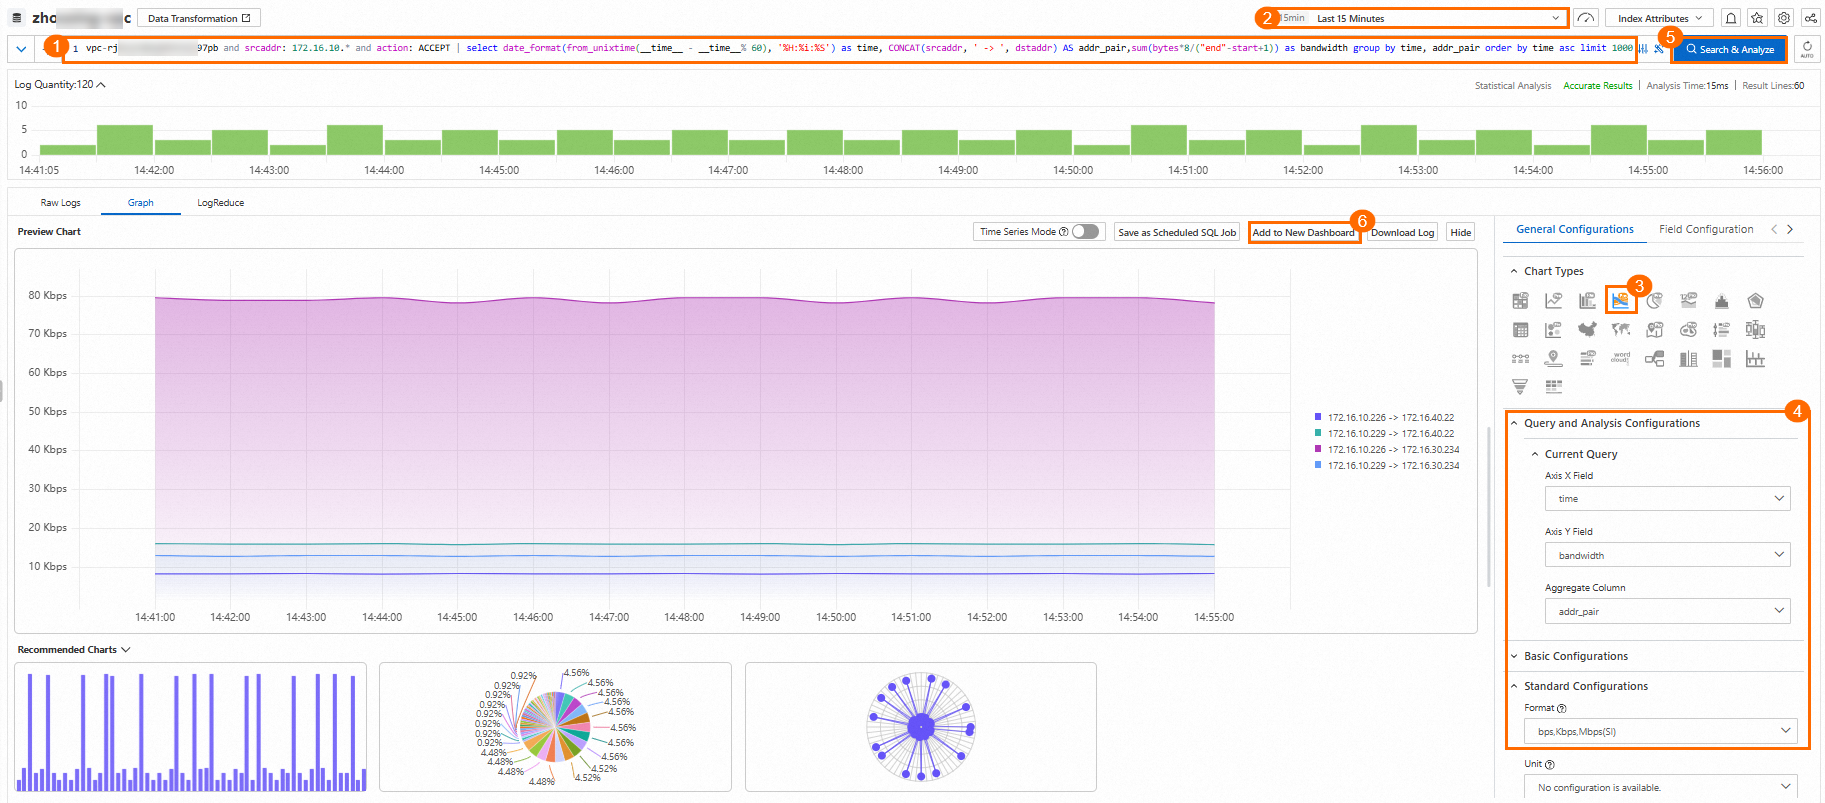The width and height of the screenshot is (1825, 803).
Task: Click the Time Series Mode help icon
Action: coord(1063,232)
